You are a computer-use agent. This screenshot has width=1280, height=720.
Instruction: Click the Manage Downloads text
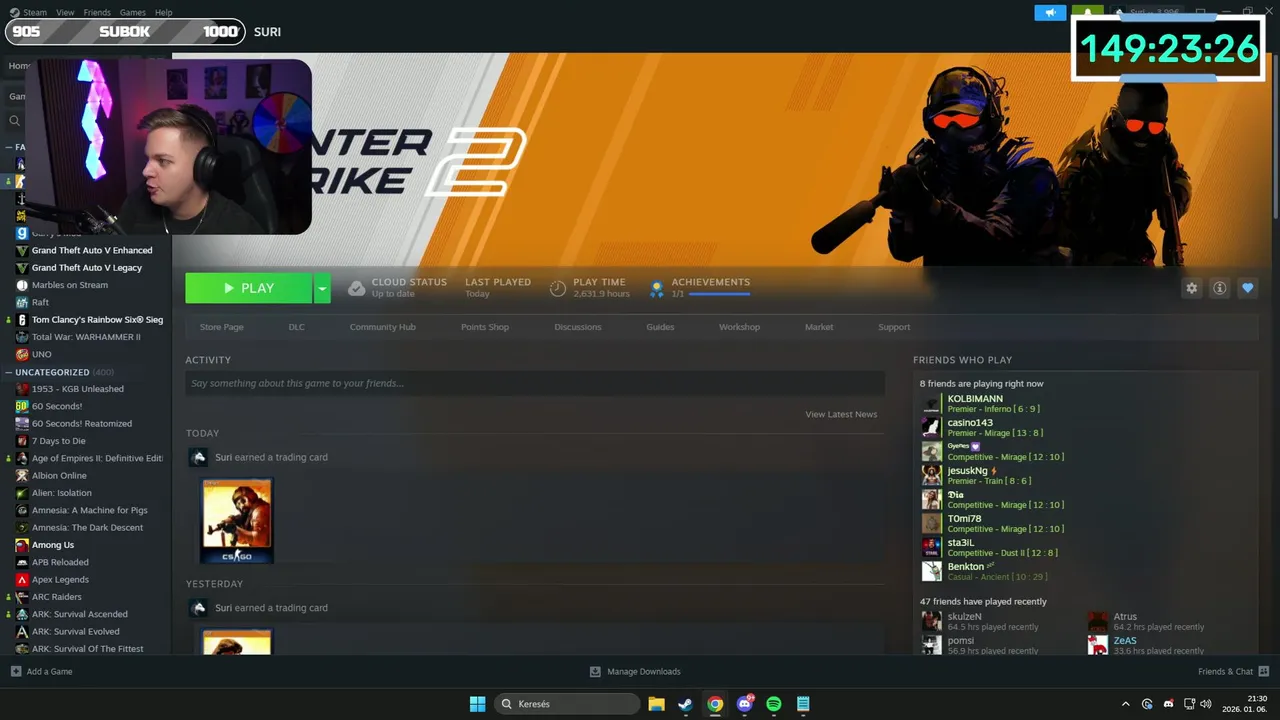click(x=644, y=671)
